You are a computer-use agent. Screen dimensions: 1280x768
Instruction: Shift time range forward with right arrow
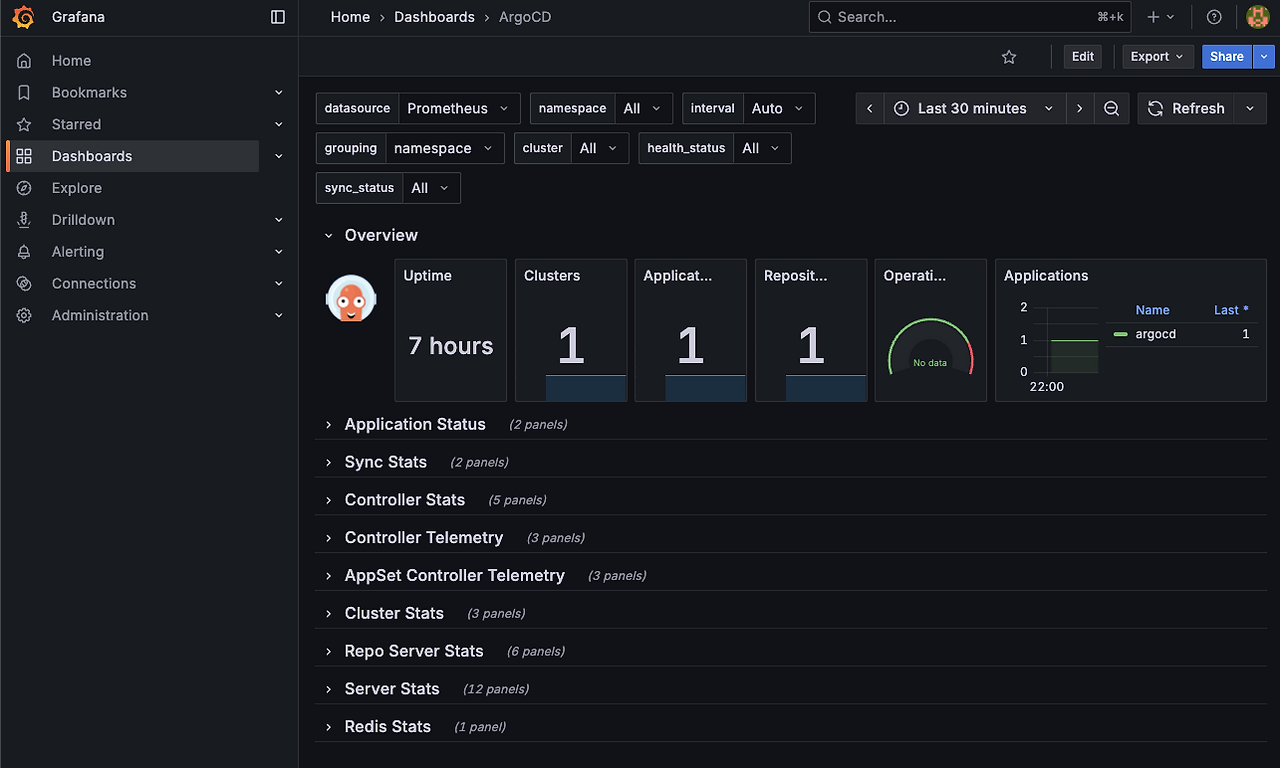coord(1079,108)
